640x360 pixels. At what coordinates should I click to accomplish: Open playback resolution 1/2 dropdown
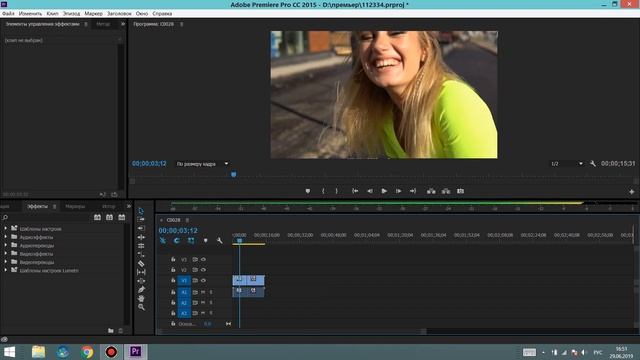(567, 164)
